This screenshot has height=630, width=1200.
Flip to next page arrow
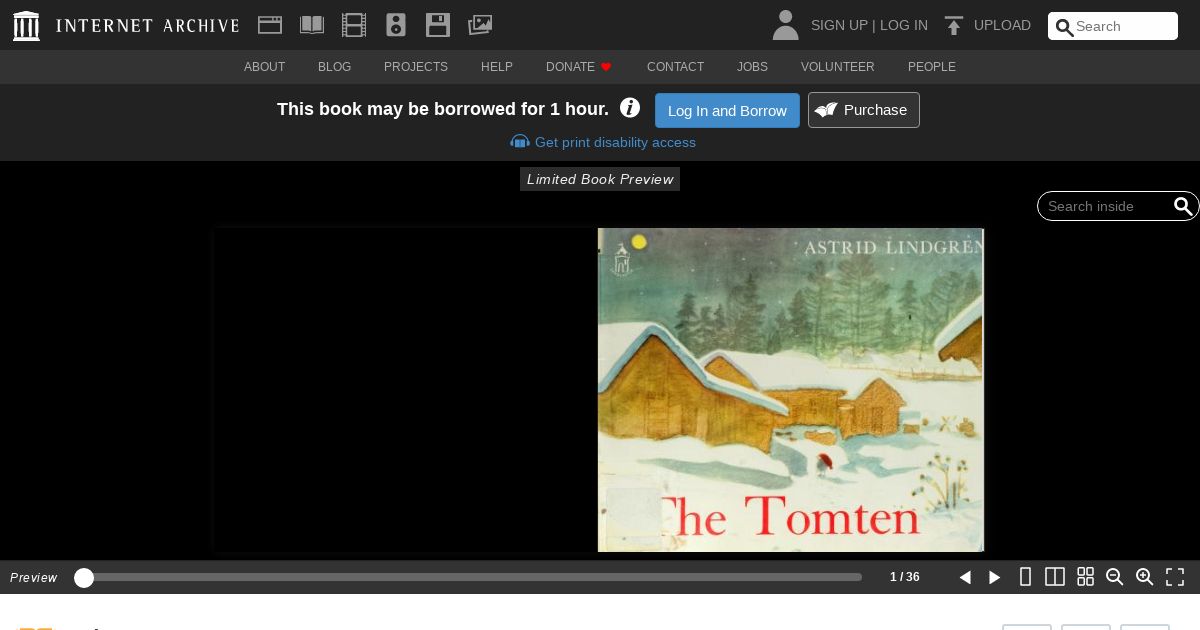click(995, 577)
